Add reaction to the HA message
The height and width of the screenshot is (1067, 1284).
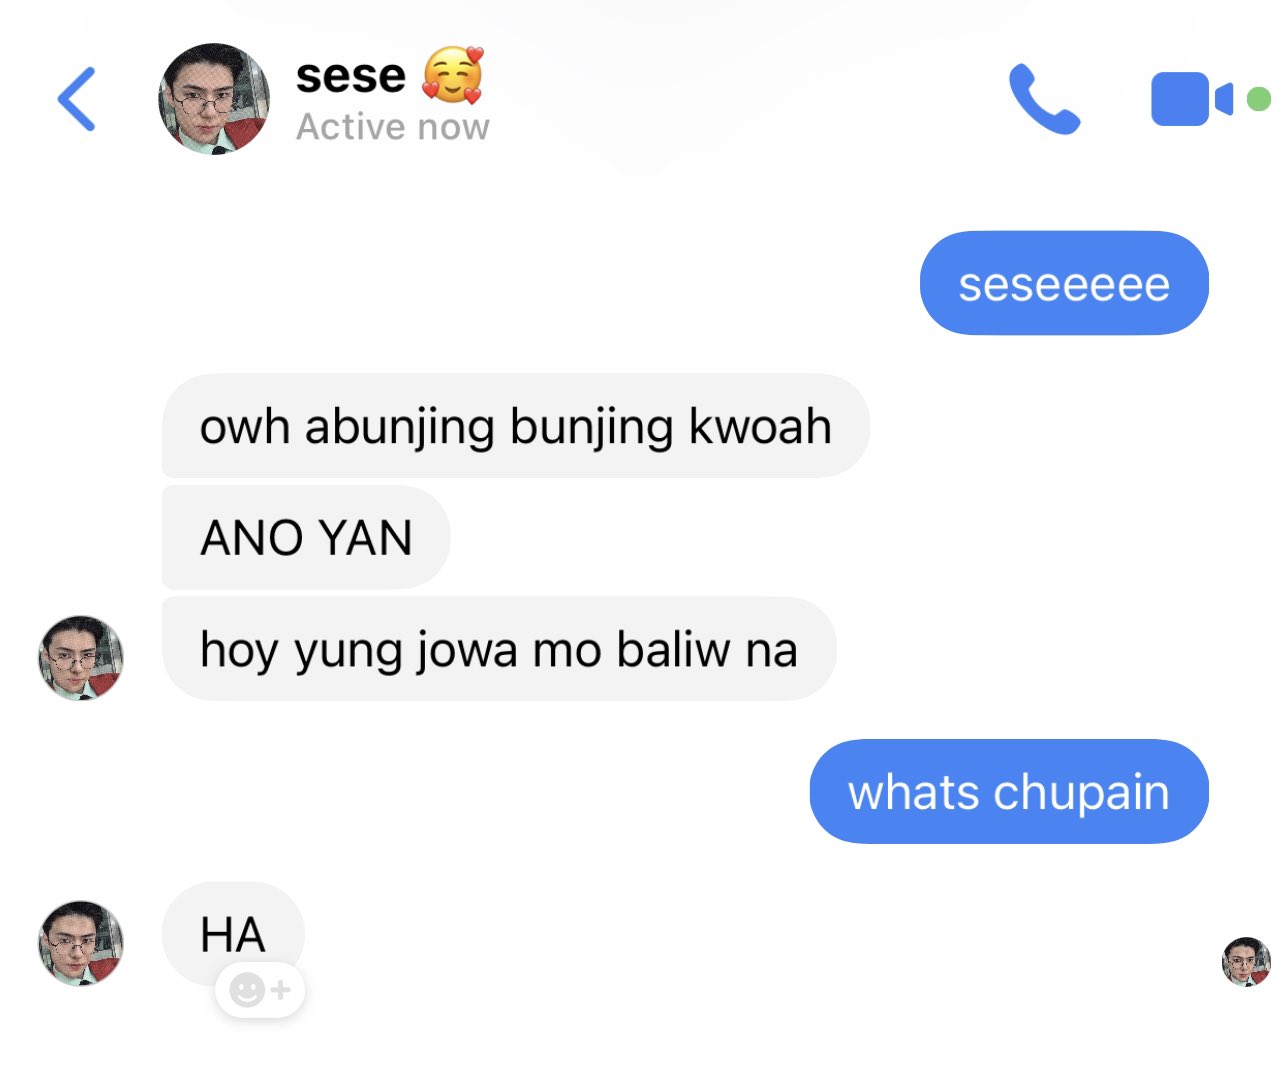click(x=260, y=990)
